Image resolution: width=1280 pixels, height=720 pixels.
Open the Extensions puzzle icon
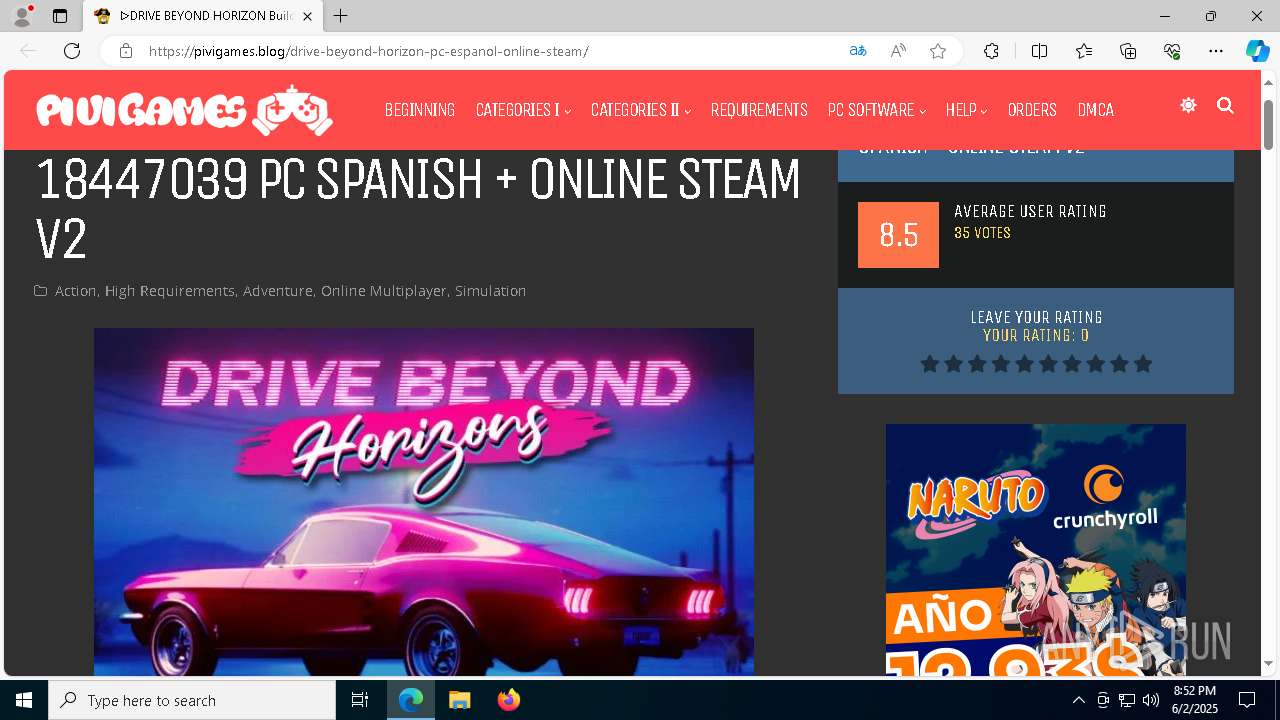pyautogui.click(x=991, y=51)
